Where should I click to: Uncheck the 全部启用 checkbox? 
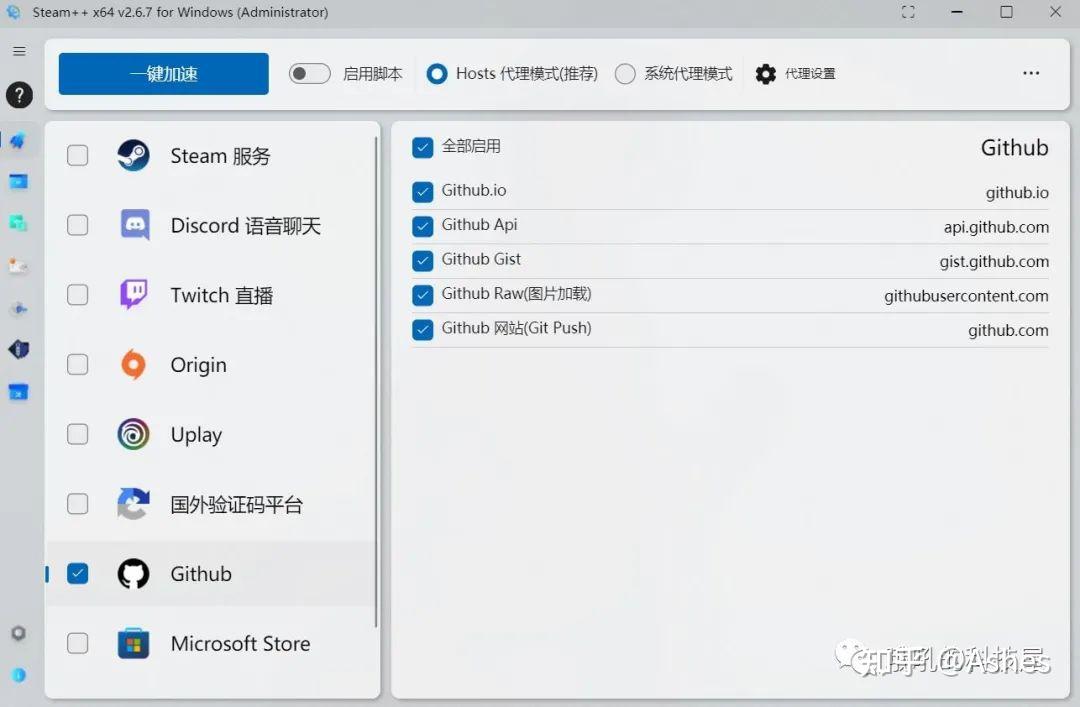(x=422, y=147)
